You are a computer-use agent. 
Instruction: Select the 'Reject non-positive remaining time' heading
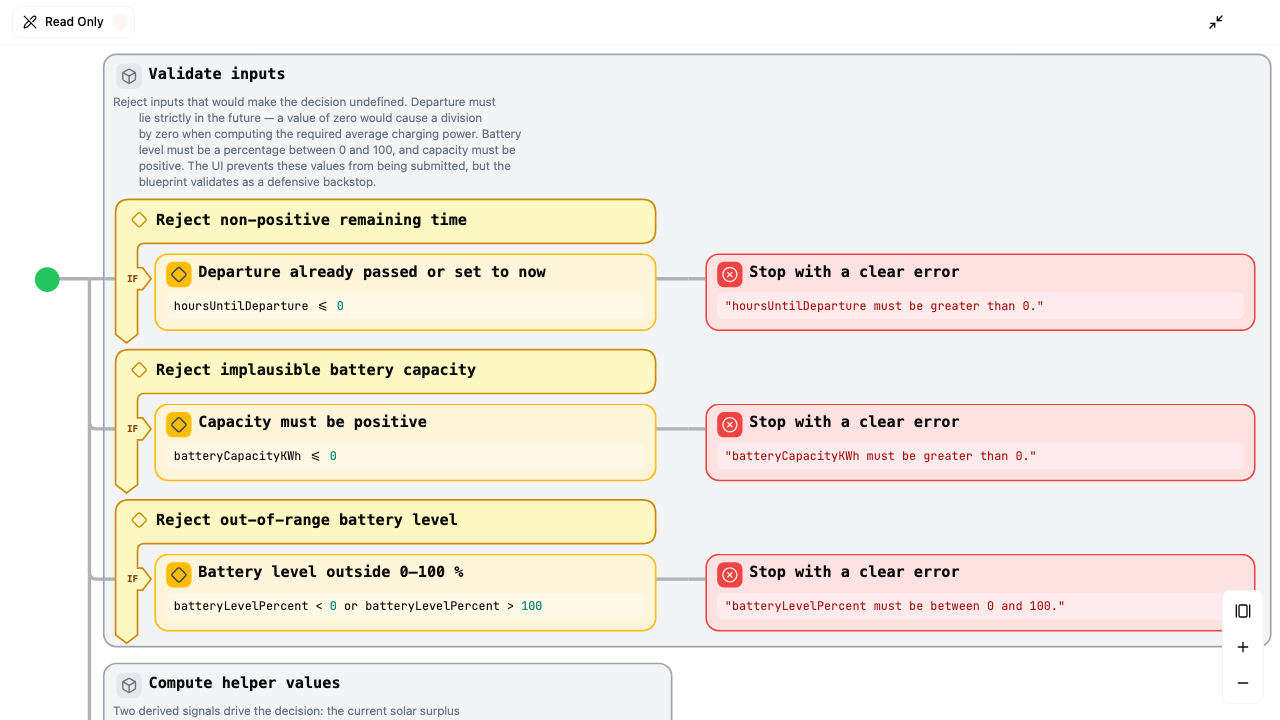311,220
